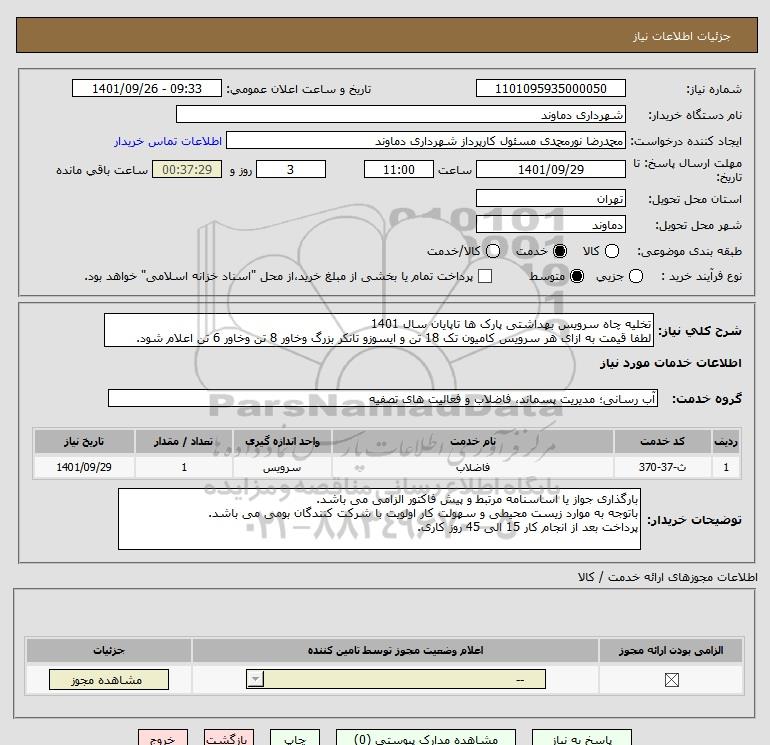Click the need number field 1101095935000050
This screenshot has width=770, height=745.
(550, 88)
